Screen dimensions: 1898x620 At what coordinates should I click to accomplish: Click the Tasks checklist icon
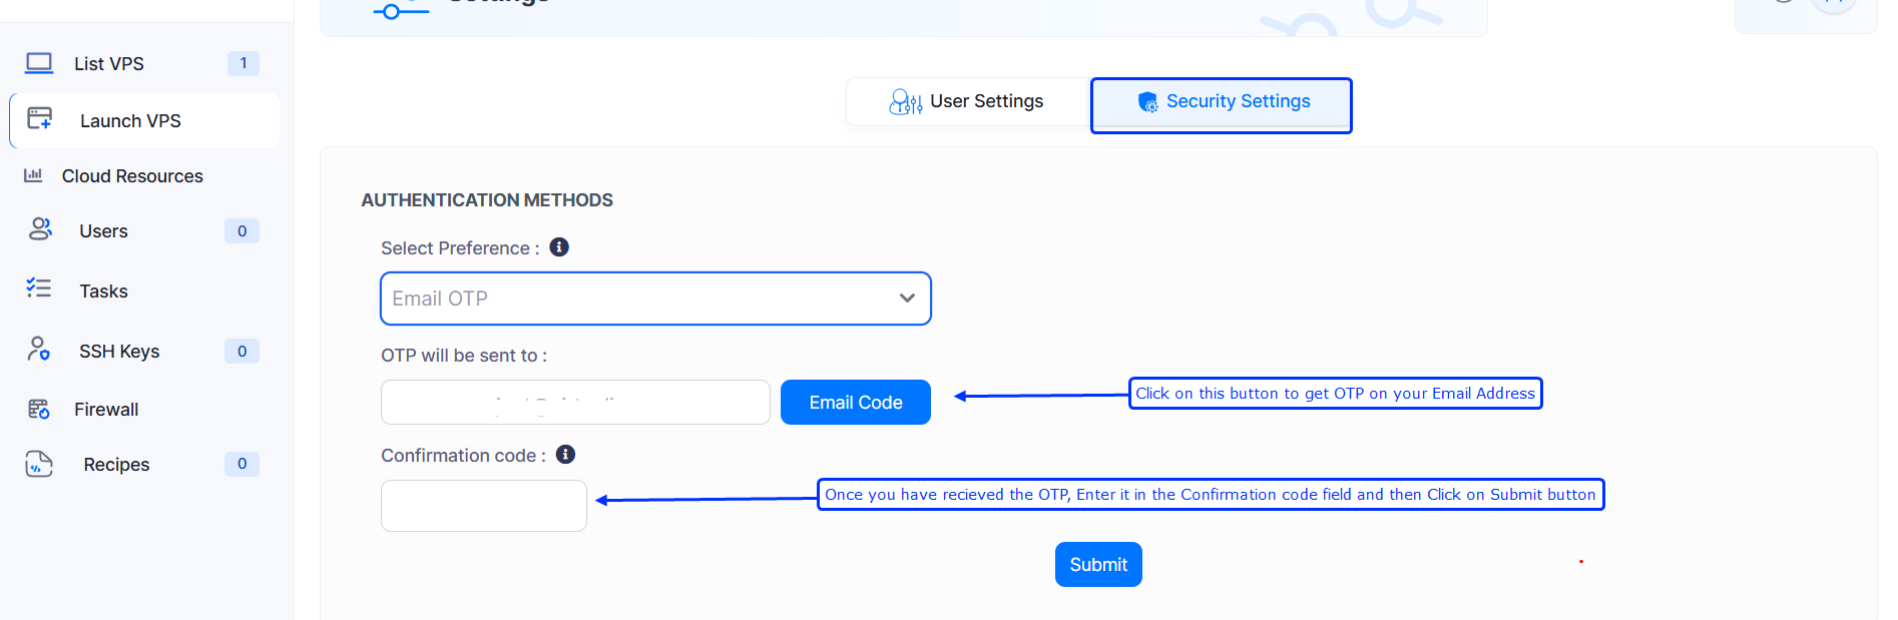[39, 289]
